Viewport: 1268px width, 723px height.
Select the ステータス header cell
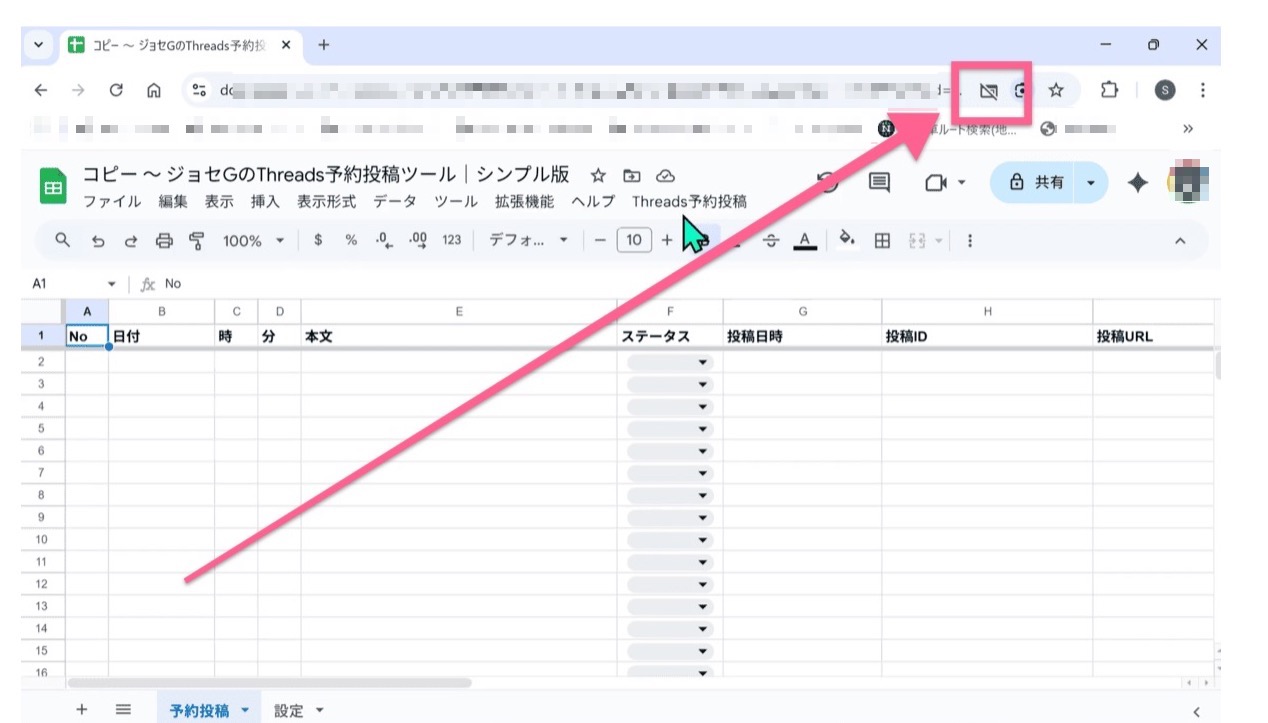click(670, 336)
